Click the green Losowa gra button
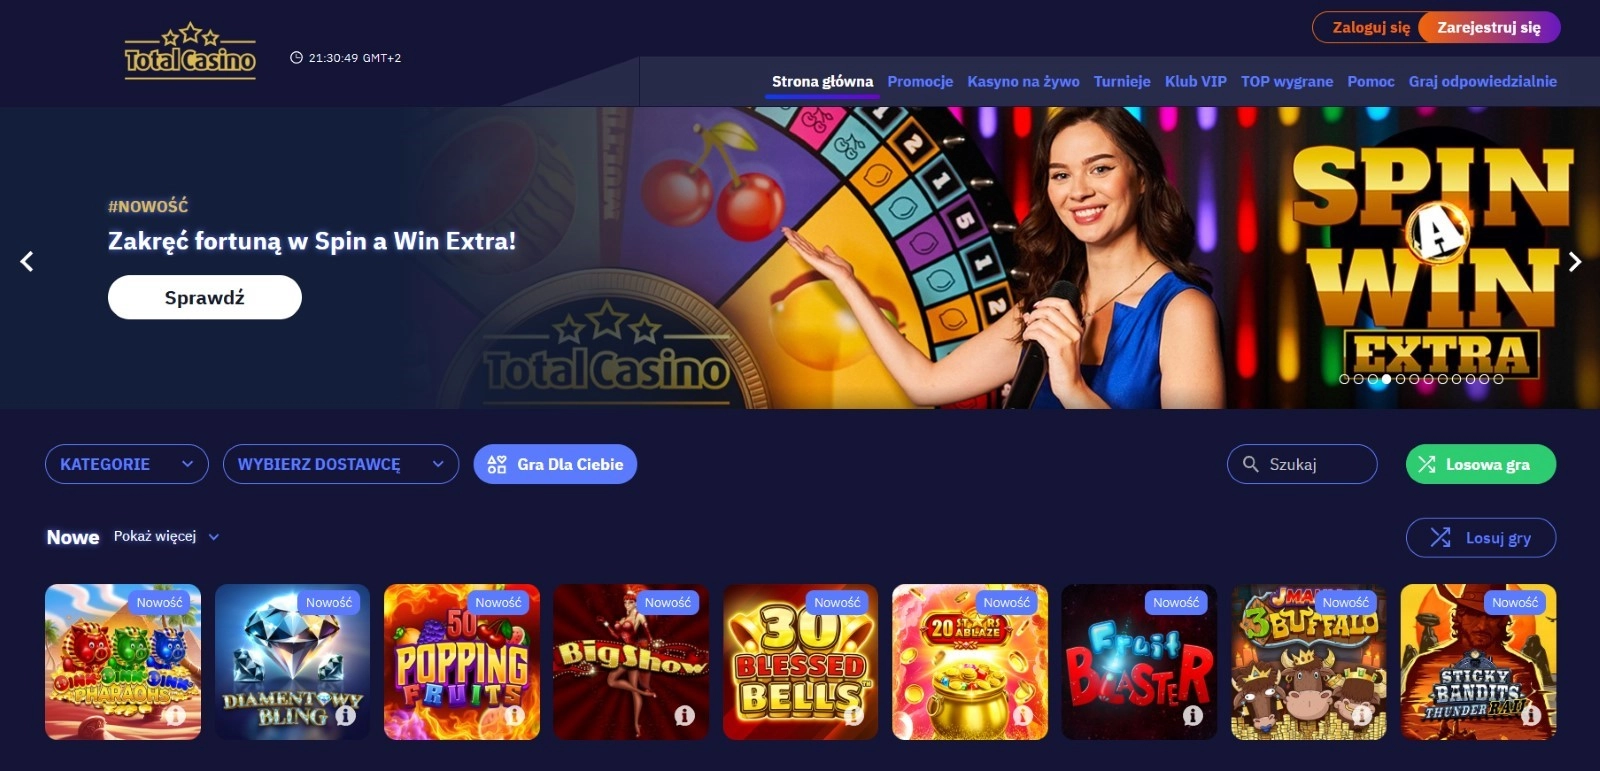The image size is (1600, 771). [1481, 464]
